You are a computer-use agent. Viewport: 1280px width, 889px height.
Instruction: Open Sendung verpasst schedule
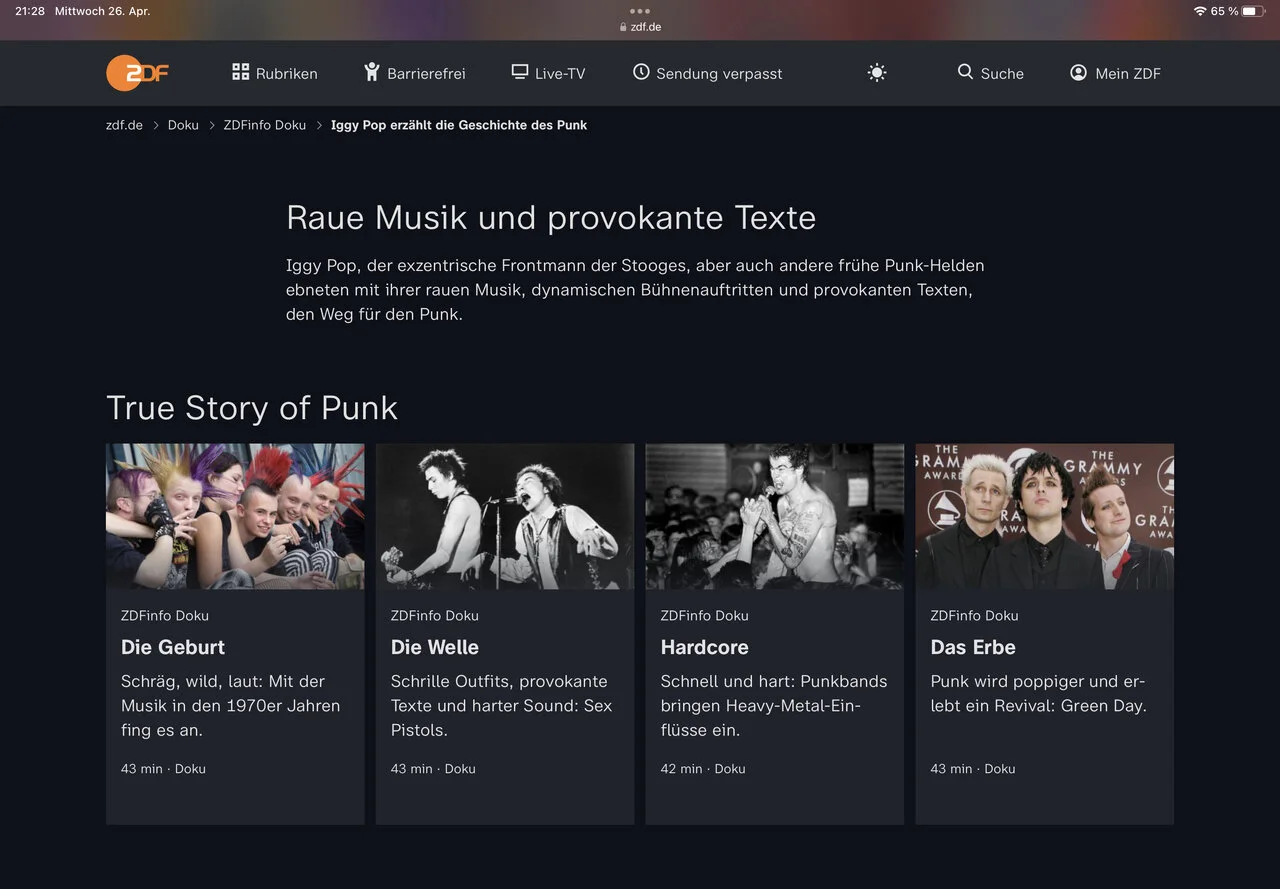pos(707,73)
